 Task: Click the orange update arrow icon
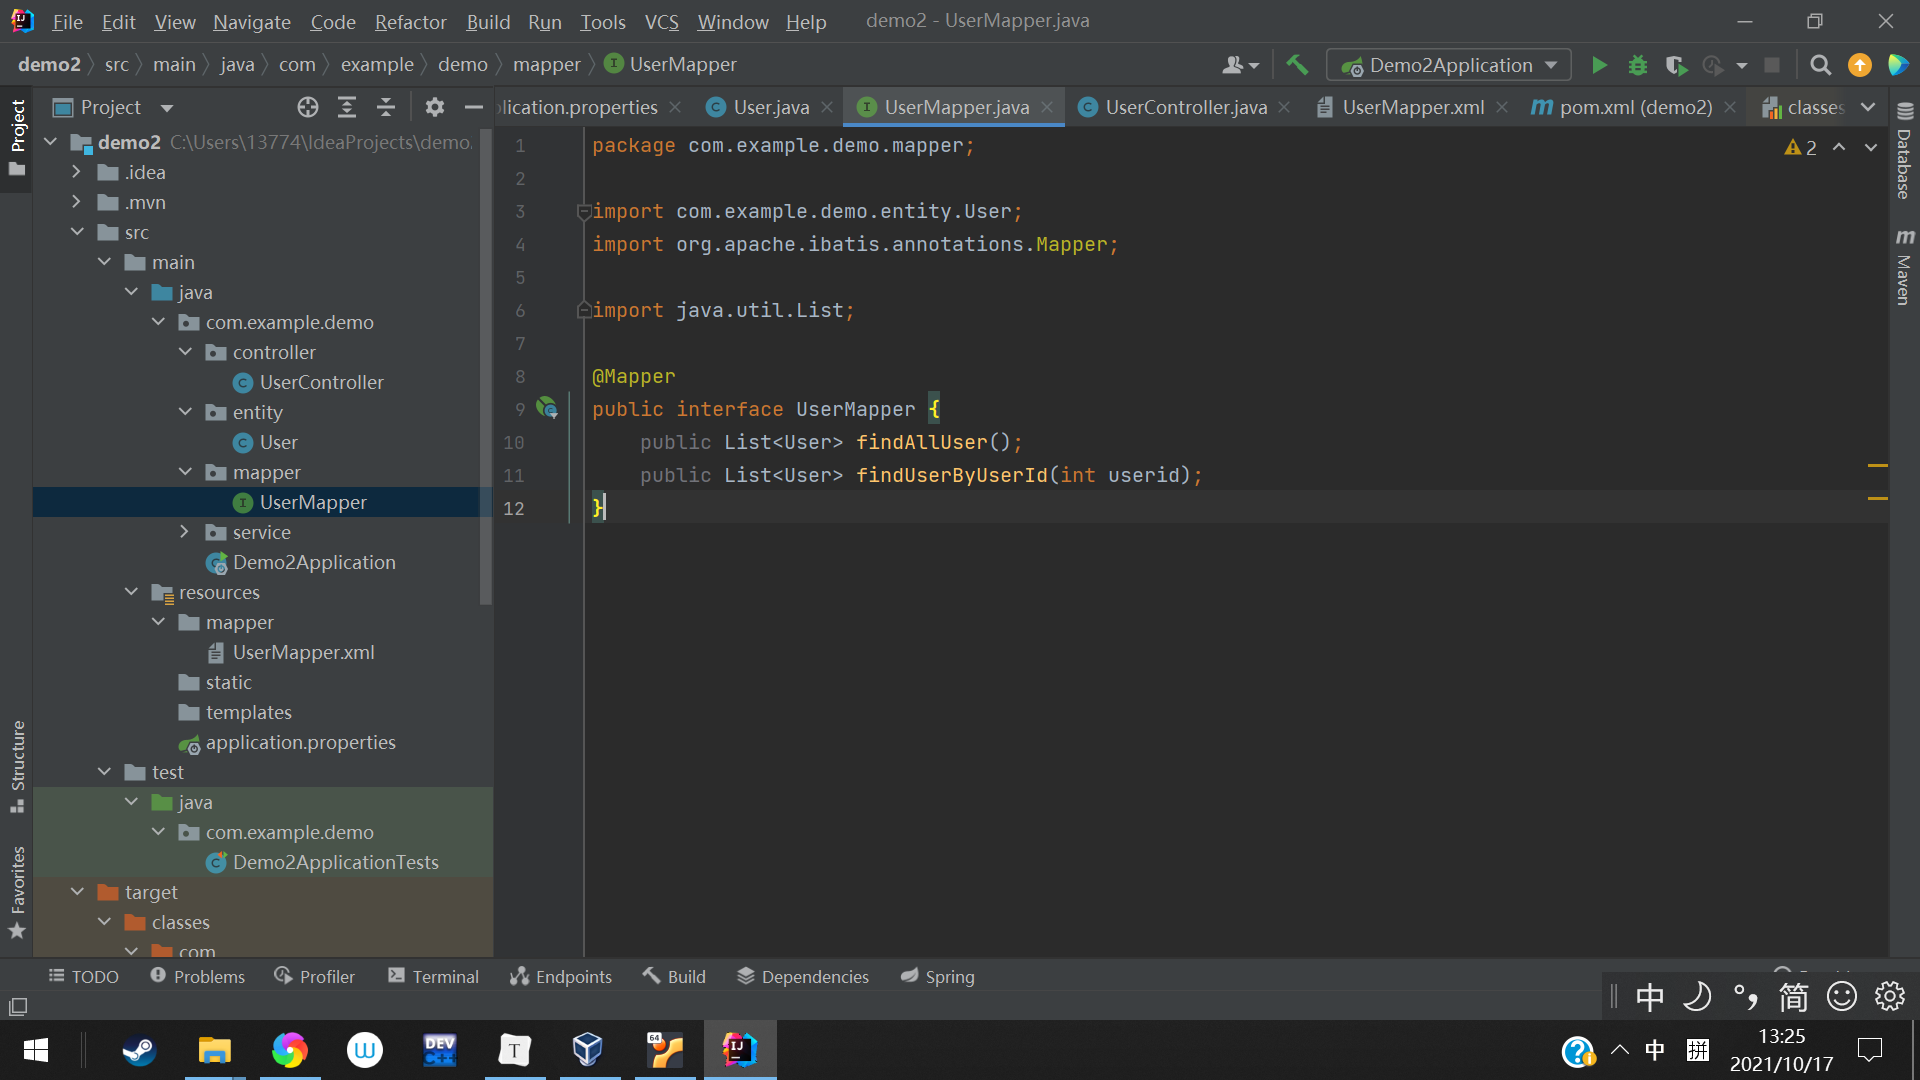(1860, 65)
